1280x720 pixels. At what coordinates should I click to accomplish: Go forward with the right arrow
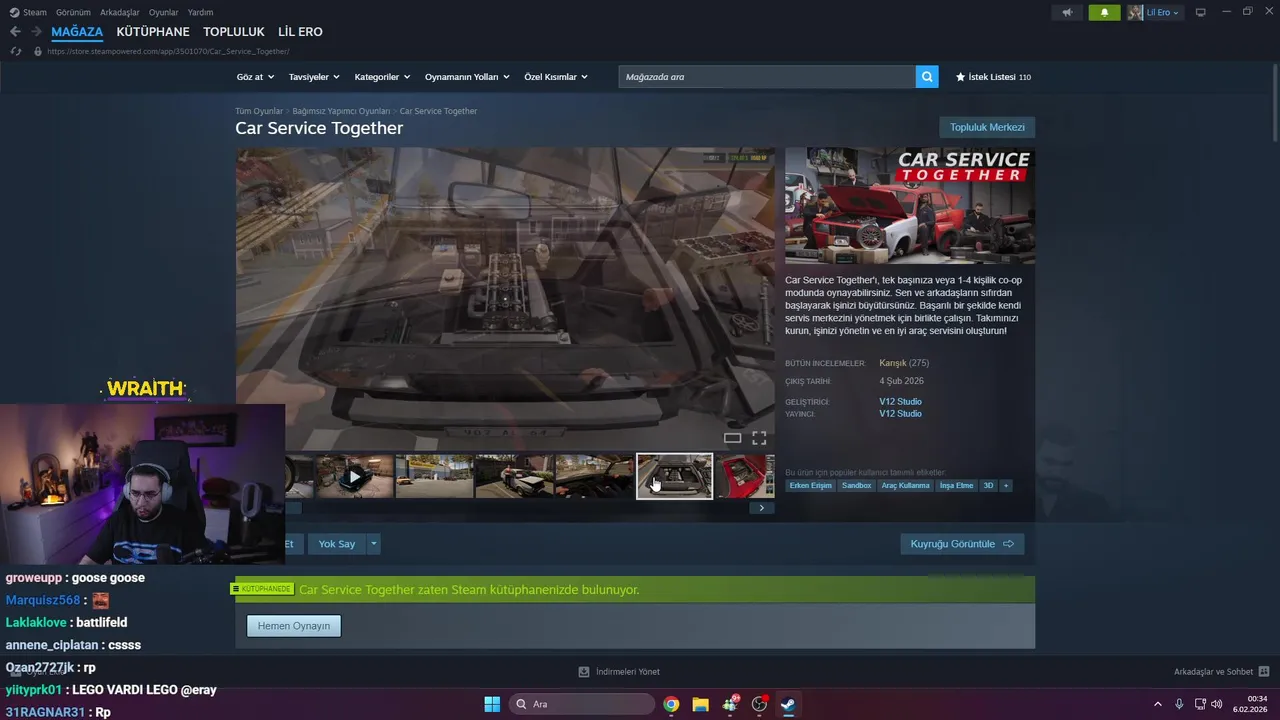[36, 32]
